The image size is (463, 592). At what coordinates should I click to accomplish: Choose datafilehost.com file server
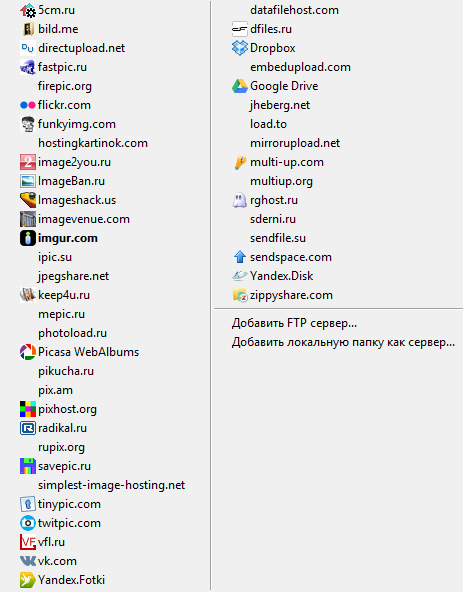294,10
